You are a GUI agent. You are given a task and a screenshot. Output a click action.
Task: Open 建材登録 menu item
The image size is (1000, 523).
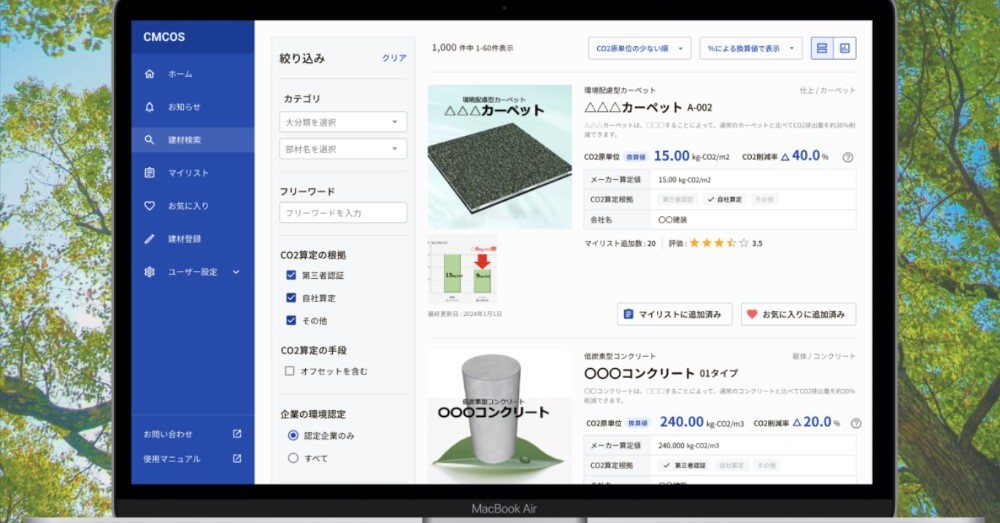[x=193, y=239]
